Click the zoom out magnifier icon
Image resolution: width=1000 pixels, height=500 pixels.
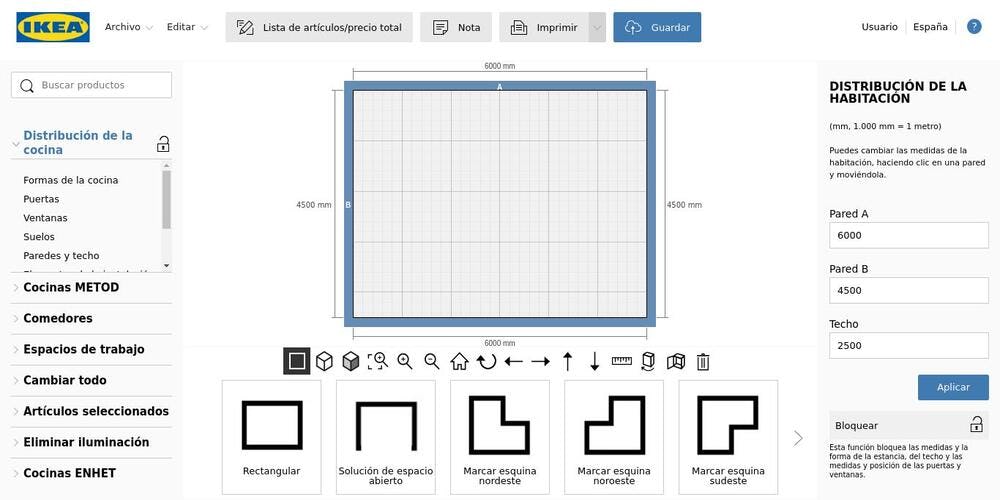(432, 361)
